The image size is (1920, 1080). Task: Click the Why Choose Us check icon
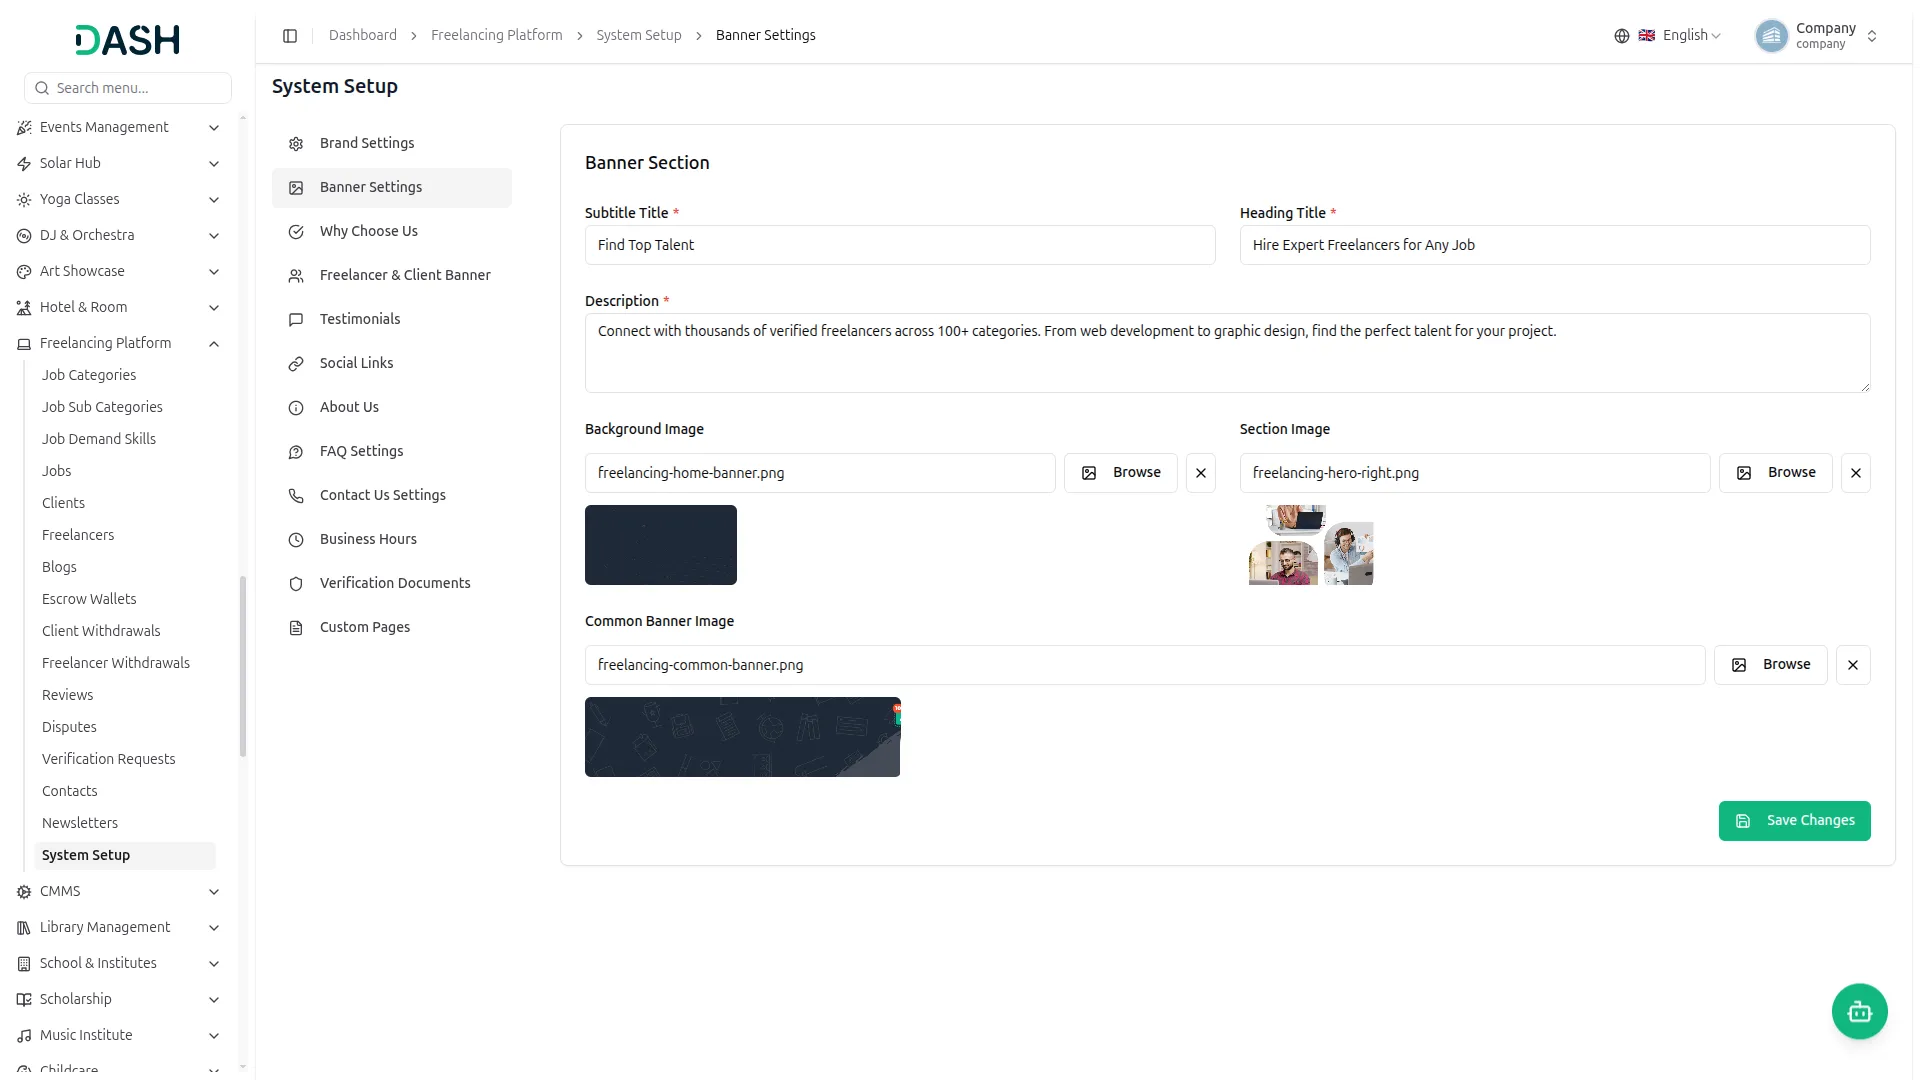(x=296, y=232)
